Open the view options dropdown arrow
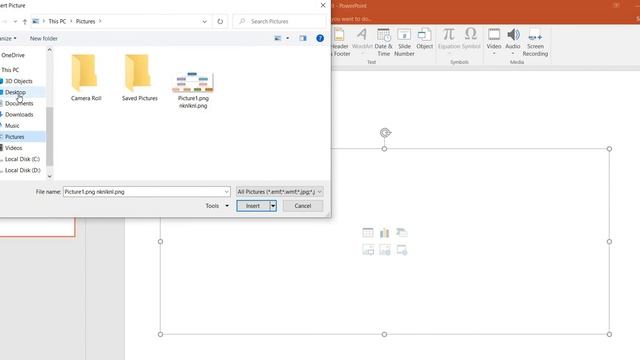 pos(288,38)
